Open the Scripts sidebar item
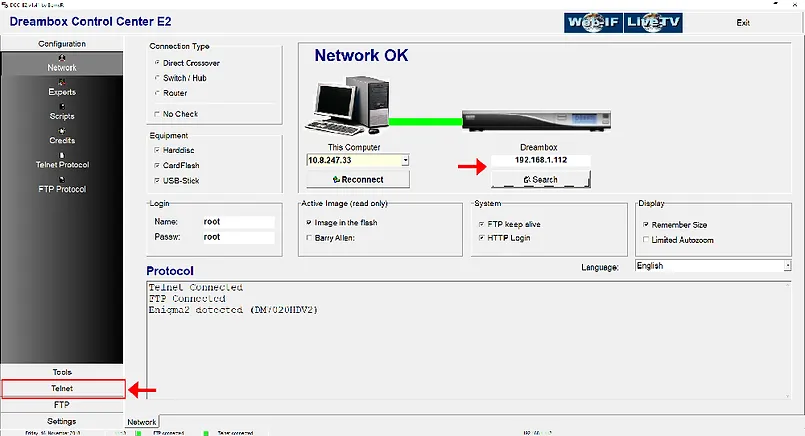The image size is (805, 436). click(x=62, y=112)
